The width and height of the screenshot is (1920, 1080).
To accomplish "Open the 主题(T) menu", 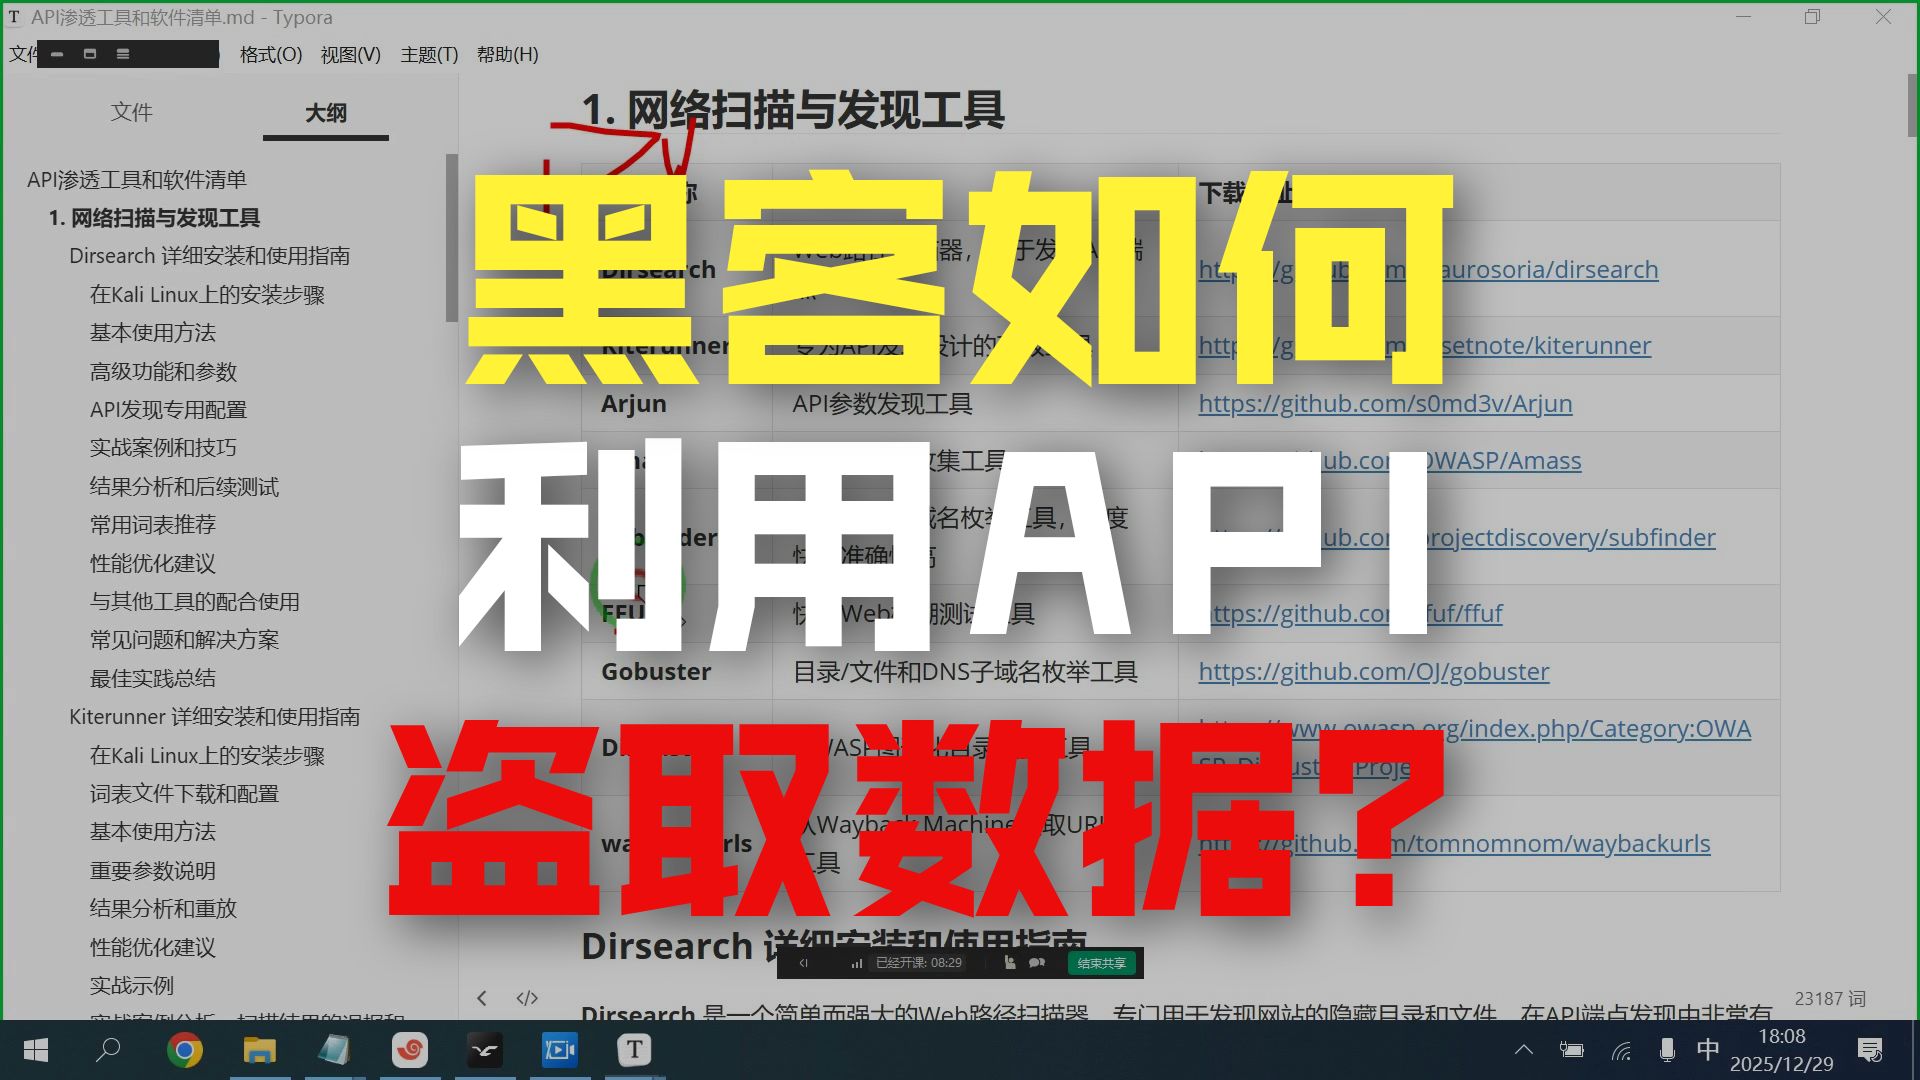I will click(429, 54).
